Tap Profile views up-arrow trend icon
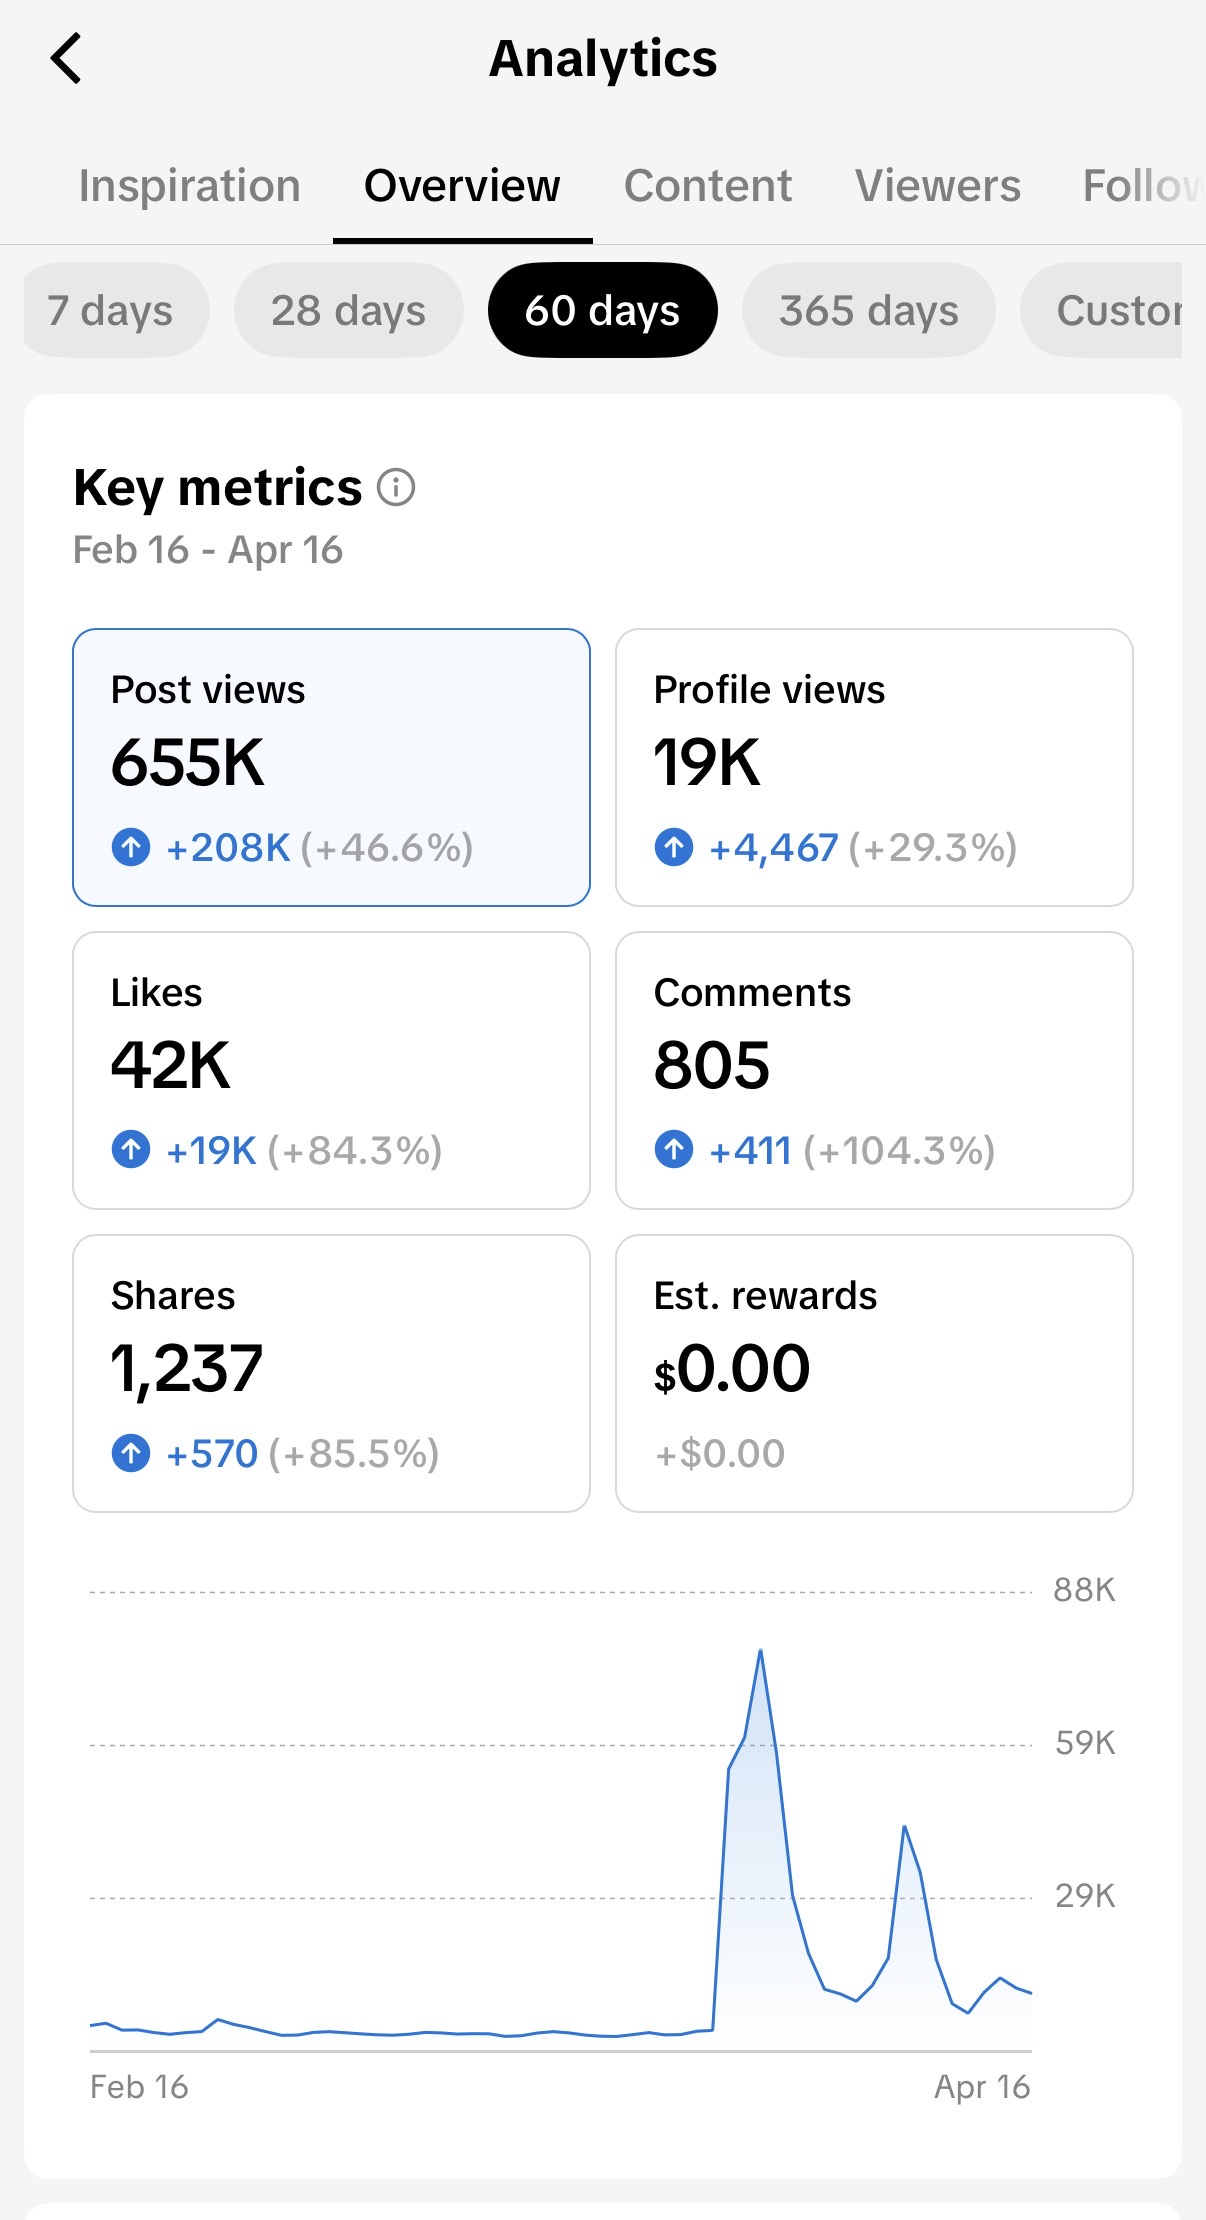This screenshot has height=2220, width=1206. click(674, 847)
